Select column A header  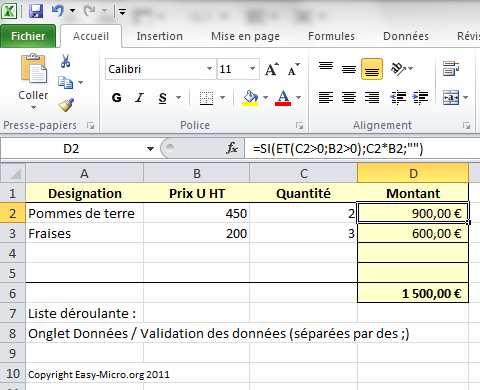coord(85,173)
